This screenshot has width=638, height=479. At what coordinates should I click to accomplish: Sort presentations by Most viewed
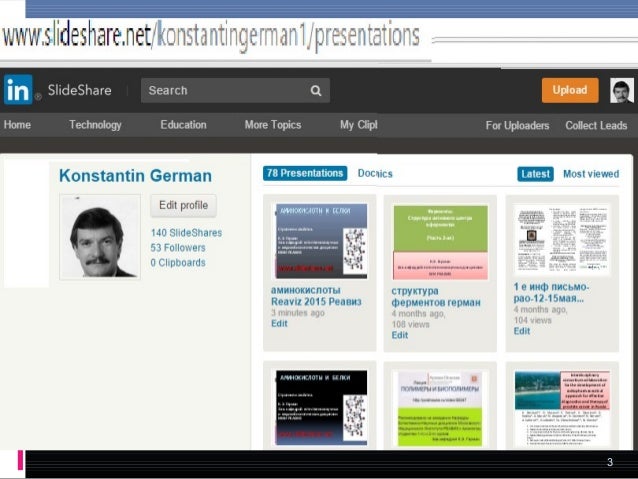click(590, 174)
